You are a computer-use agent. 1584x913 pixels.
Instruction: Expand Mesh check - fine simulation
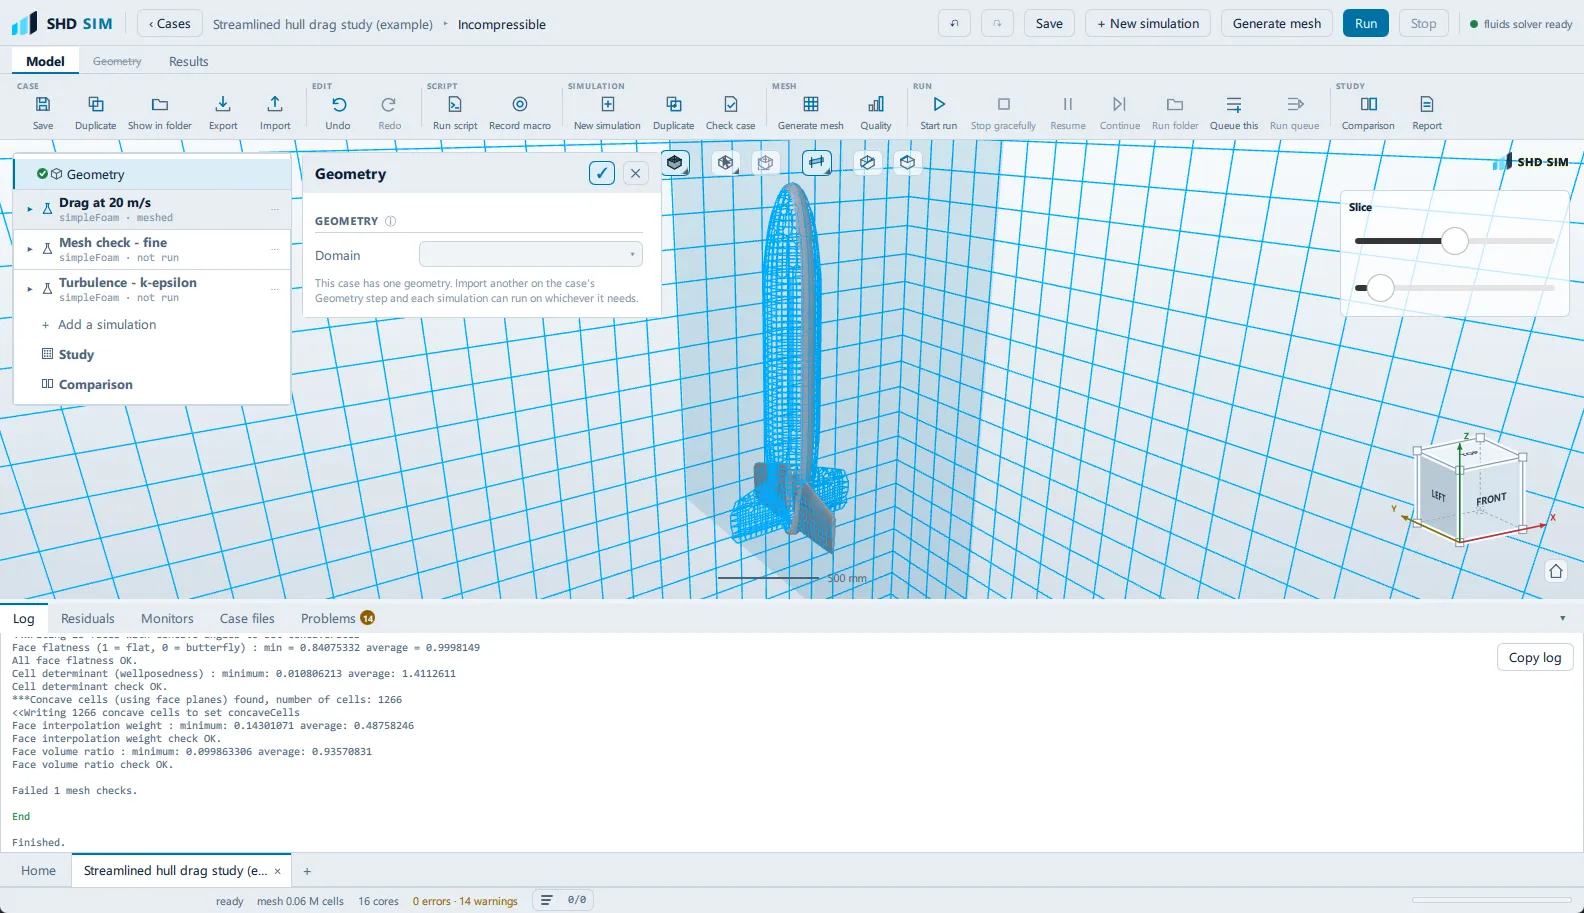point(30,249)
